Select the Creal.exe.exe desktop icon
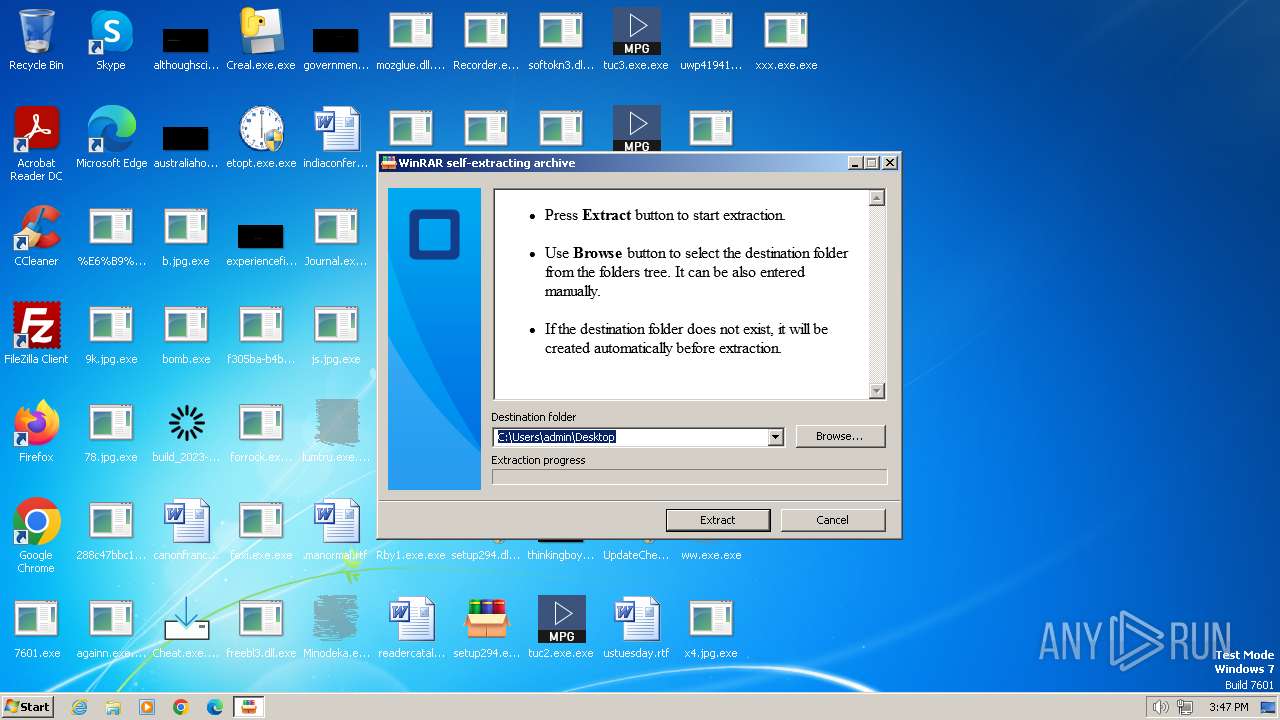1280x720 pixels. coord(261,40)
